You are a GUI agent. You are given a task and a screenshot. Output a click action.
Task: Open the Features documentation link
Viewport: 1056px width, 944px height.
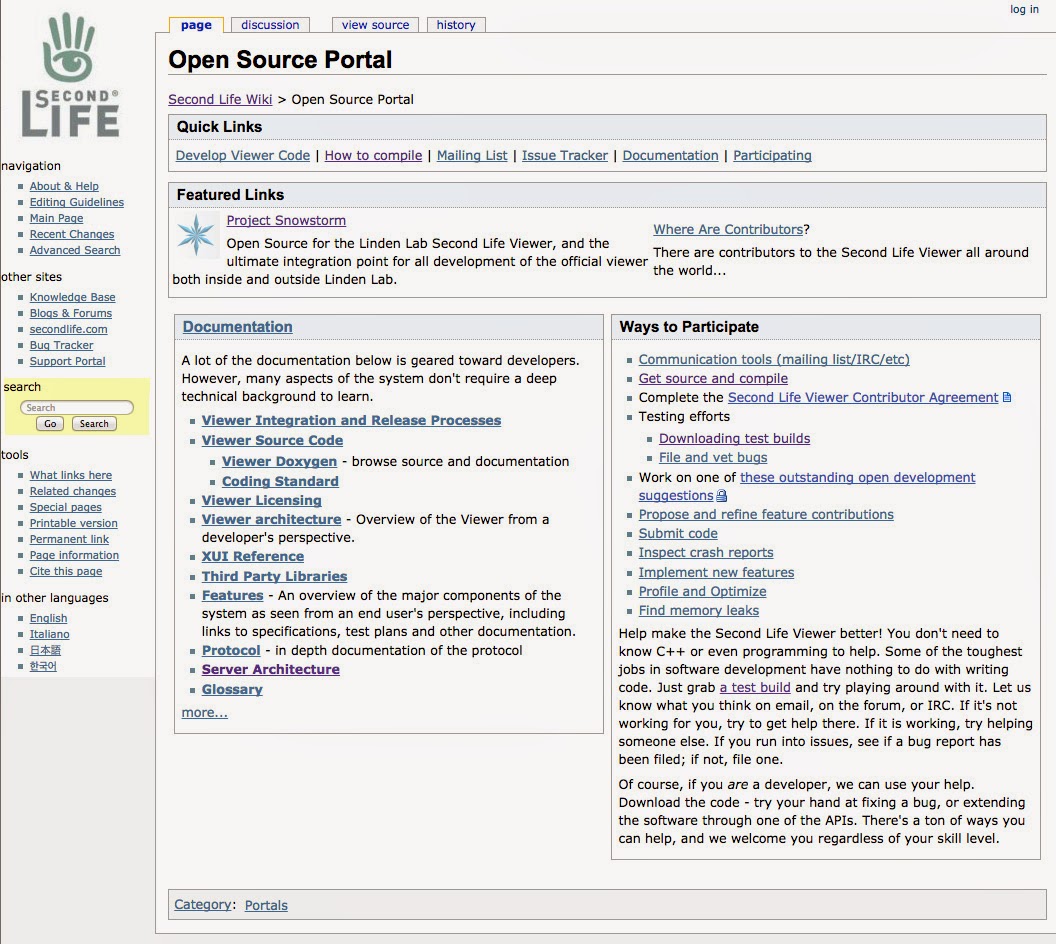(232, 596)
